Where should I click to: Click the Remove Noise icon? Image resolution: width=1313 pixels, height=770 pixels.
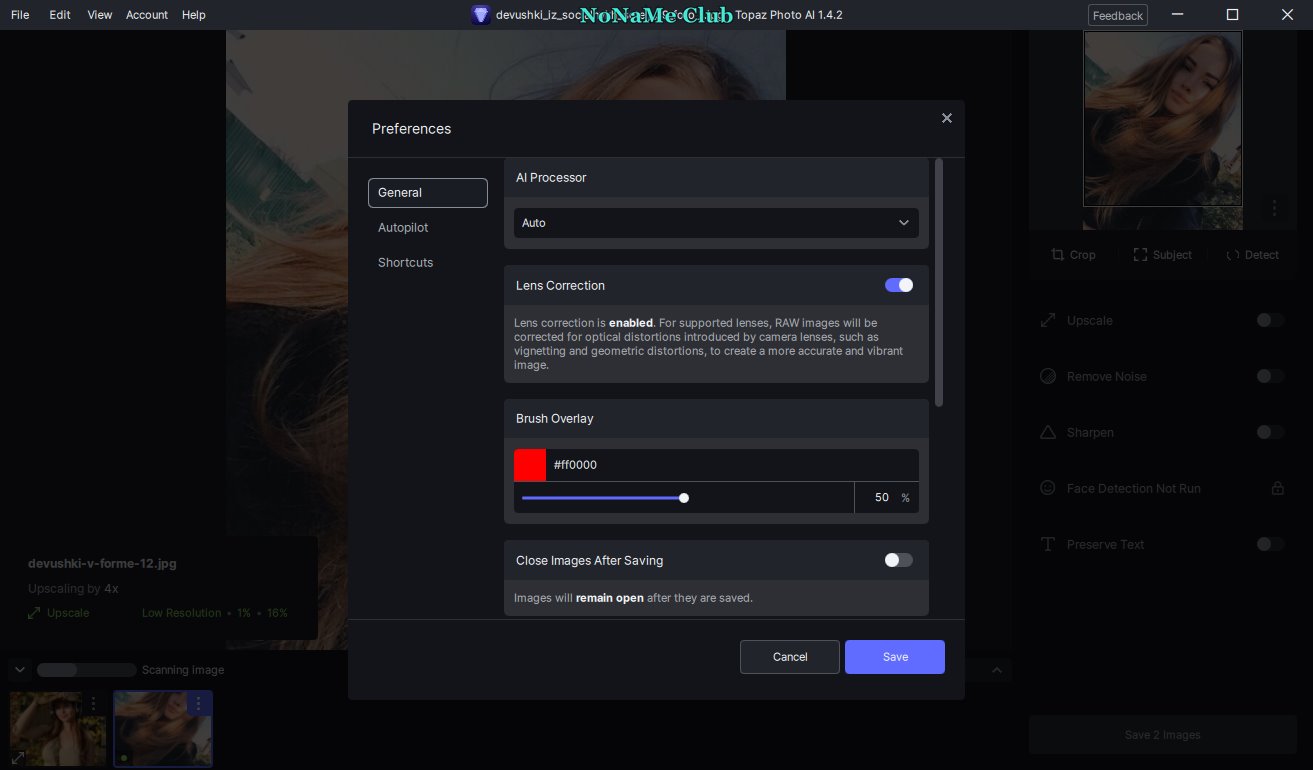[x=1048, y=377]
